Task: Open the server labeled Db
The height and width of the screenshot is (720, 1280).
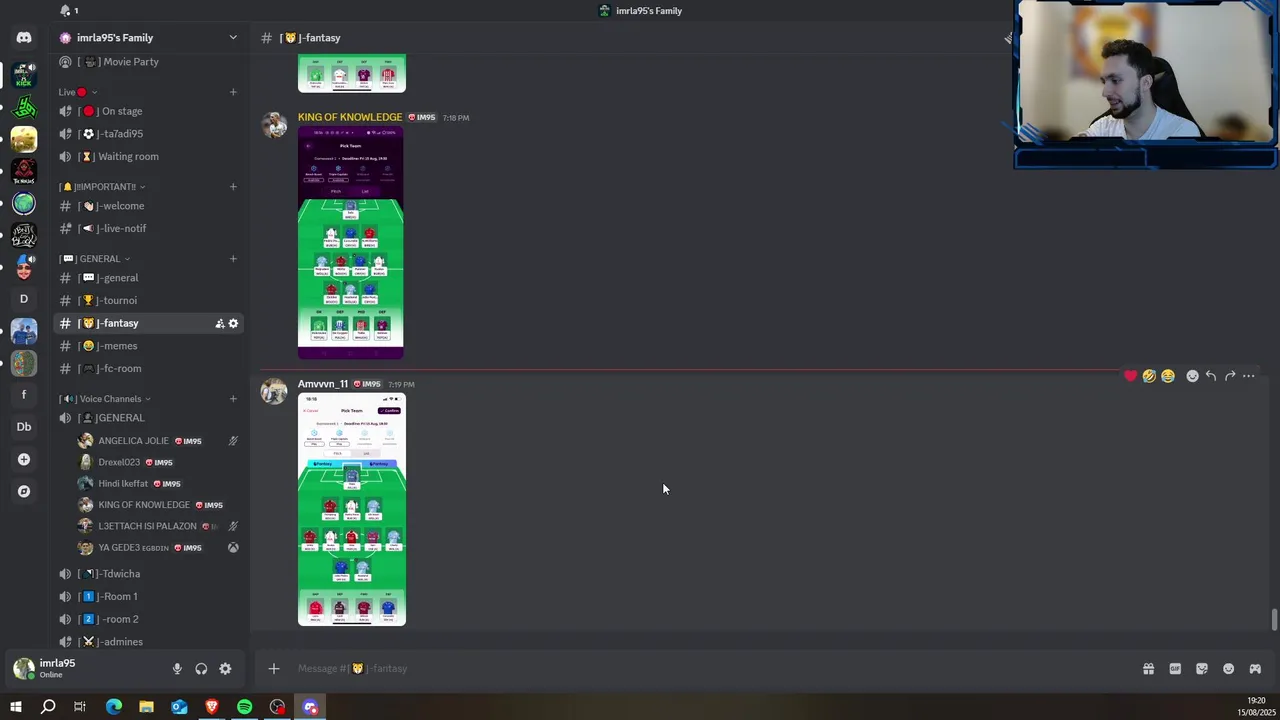Action: 24,427
